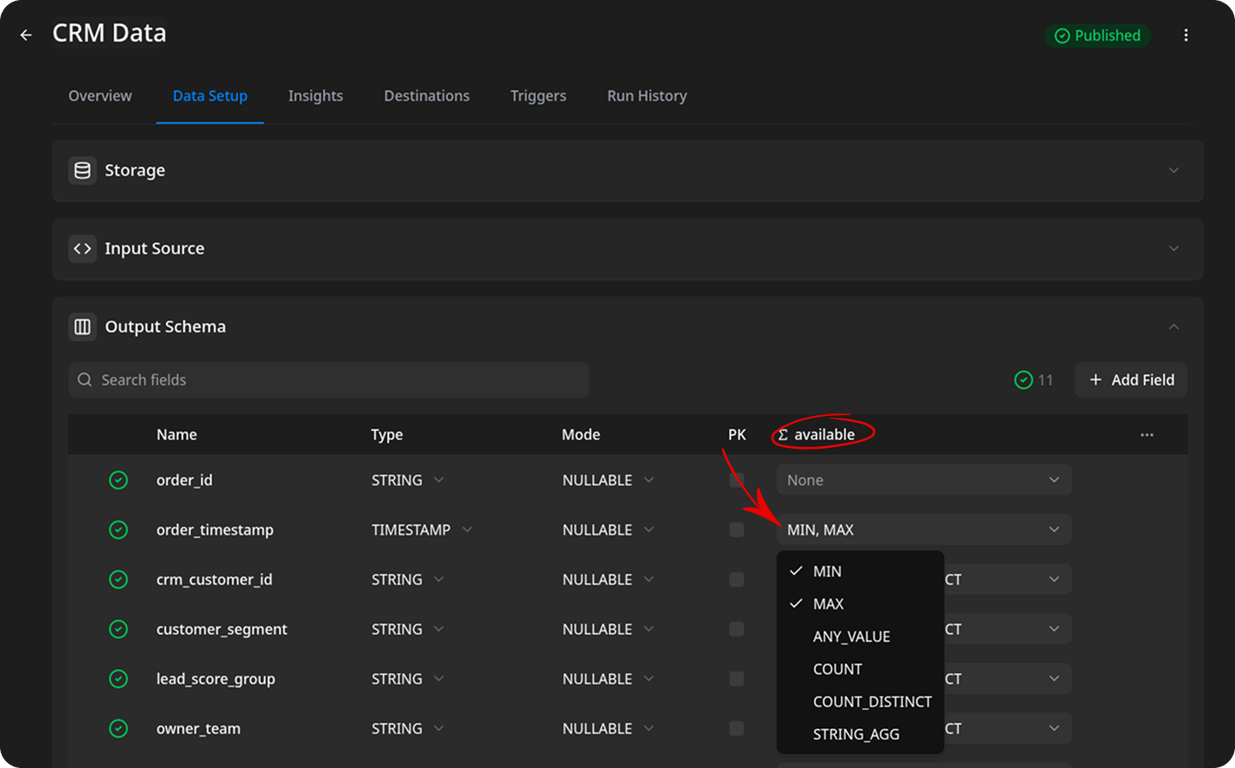Click the Mode column header
The image size is (1235, 768).
581,435
